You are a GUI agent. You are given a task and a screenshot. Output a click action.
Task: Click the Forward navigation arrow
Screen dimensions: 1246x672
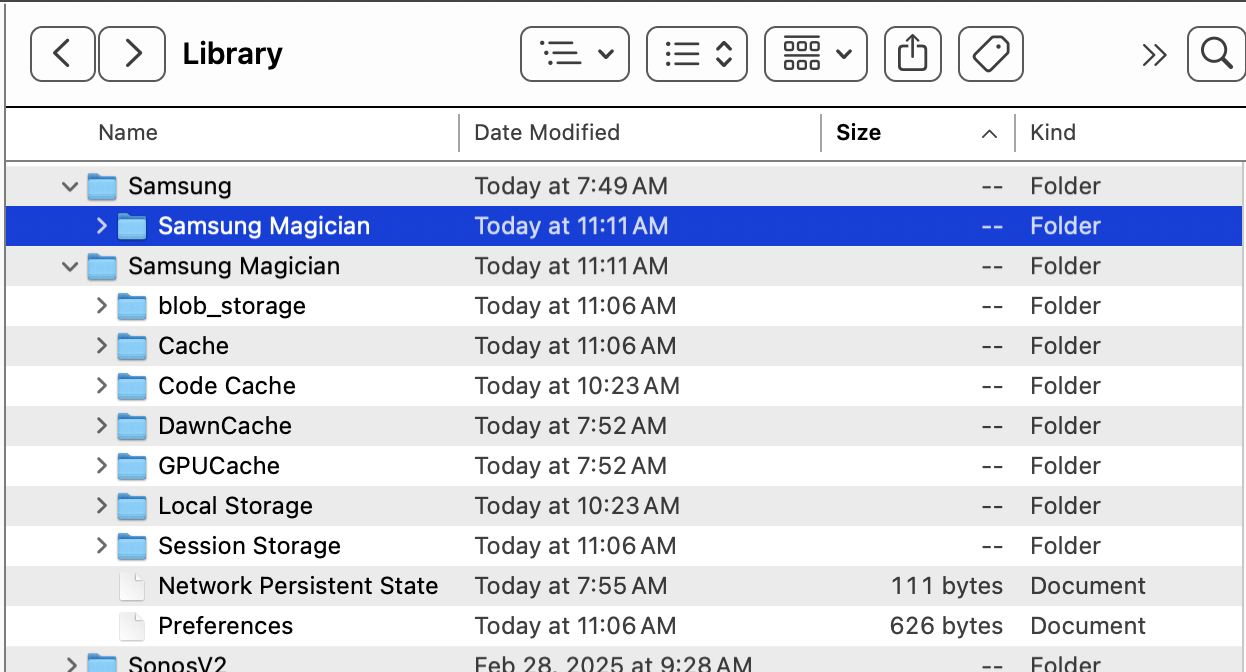(x=132, y=54)
